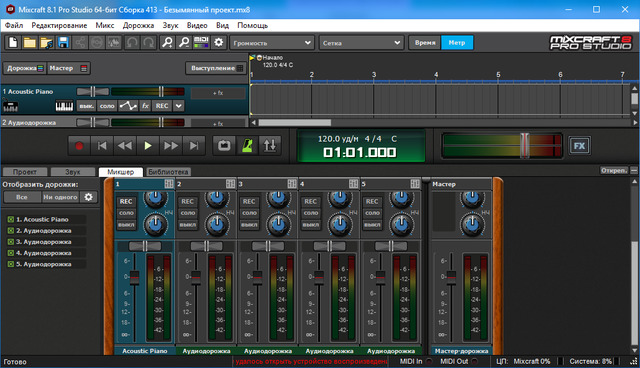Mute Acoustic Piano track with вык. button

86,106
